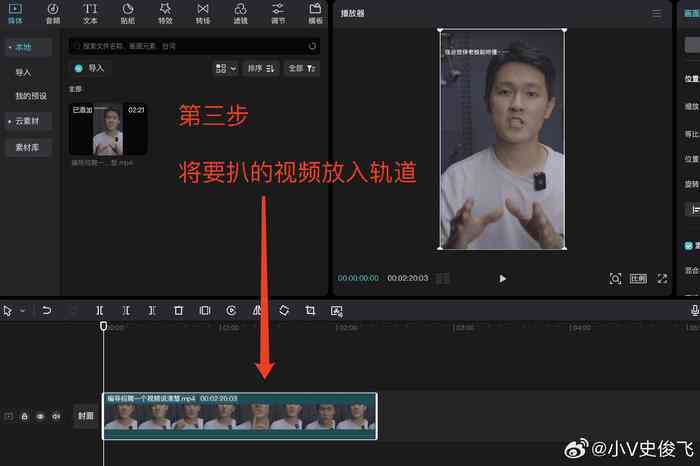The width and height of the screenshot is (700, 466).
Task: Mute the main track audio
Action: [56, 416]
